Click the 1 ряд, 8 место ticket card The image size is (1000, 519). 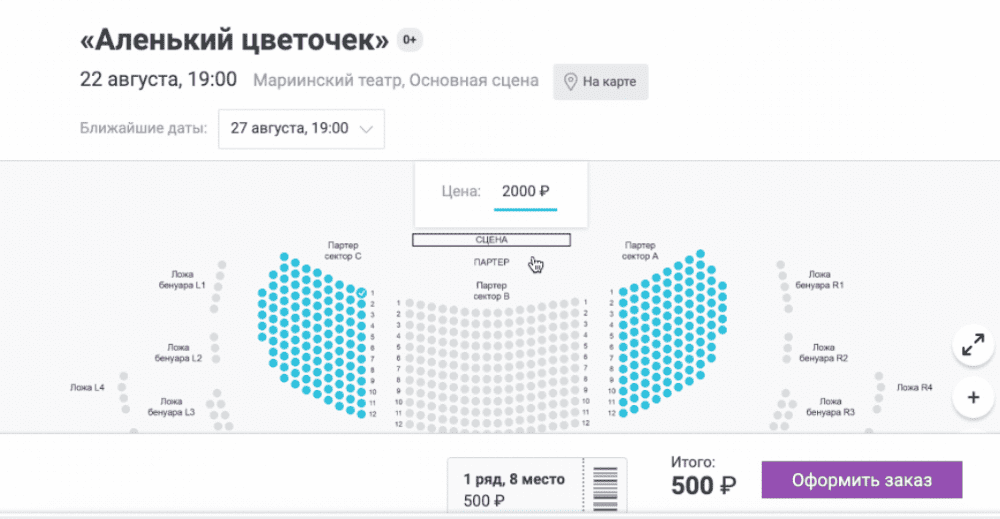pyautogui.click(x=537, y=485)
